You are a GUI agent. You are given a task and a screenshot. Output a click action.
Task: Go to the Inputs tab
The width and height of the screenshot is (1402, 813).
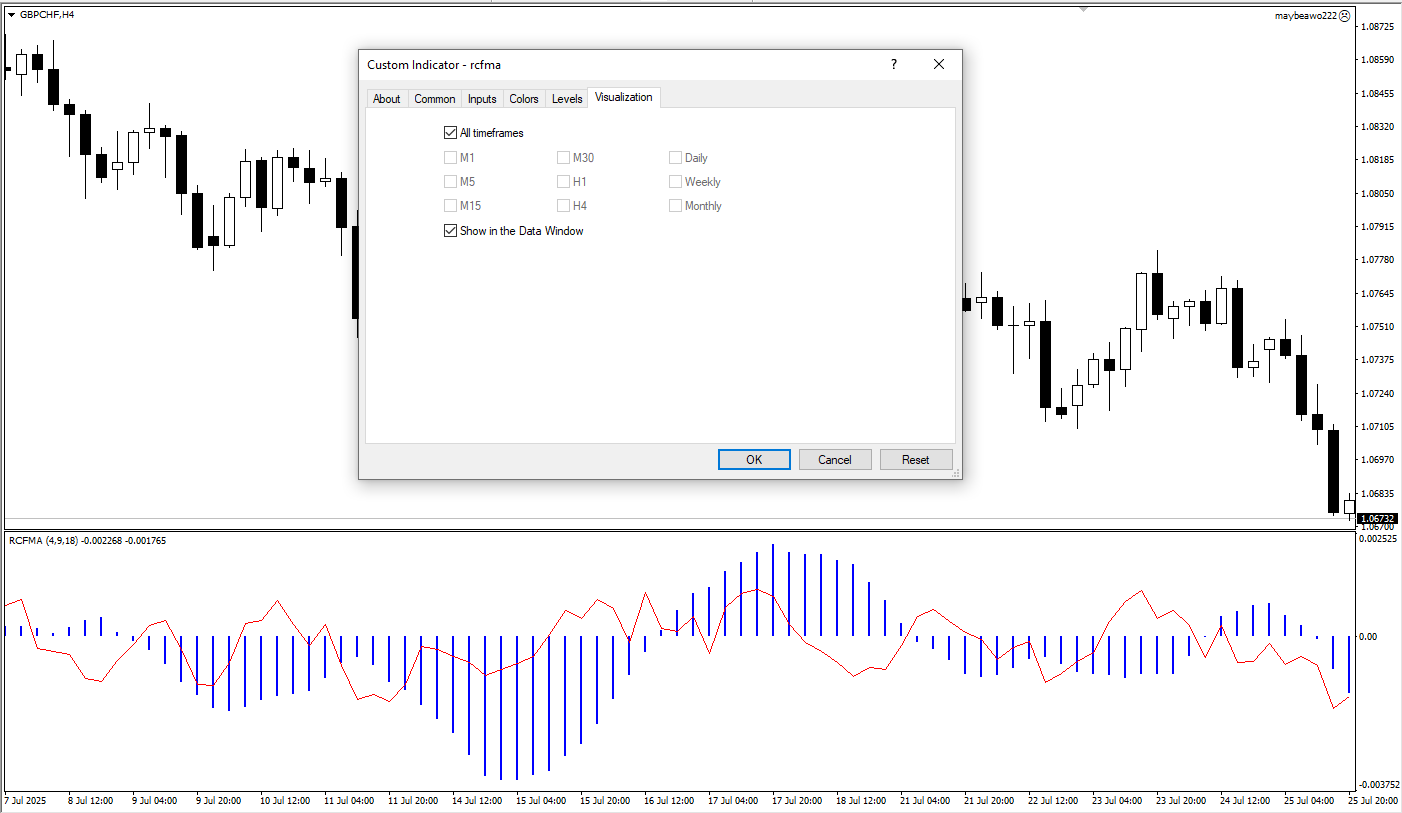[482, 99]
